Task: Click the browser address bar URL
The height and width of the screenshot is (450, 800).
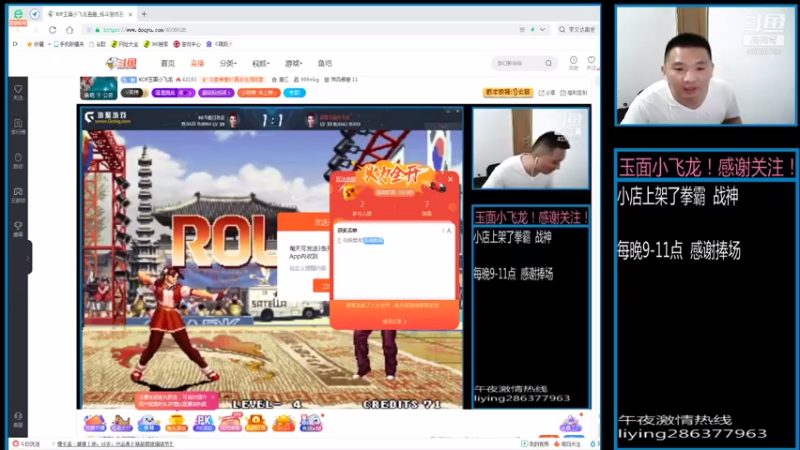Action: (144, 30)
